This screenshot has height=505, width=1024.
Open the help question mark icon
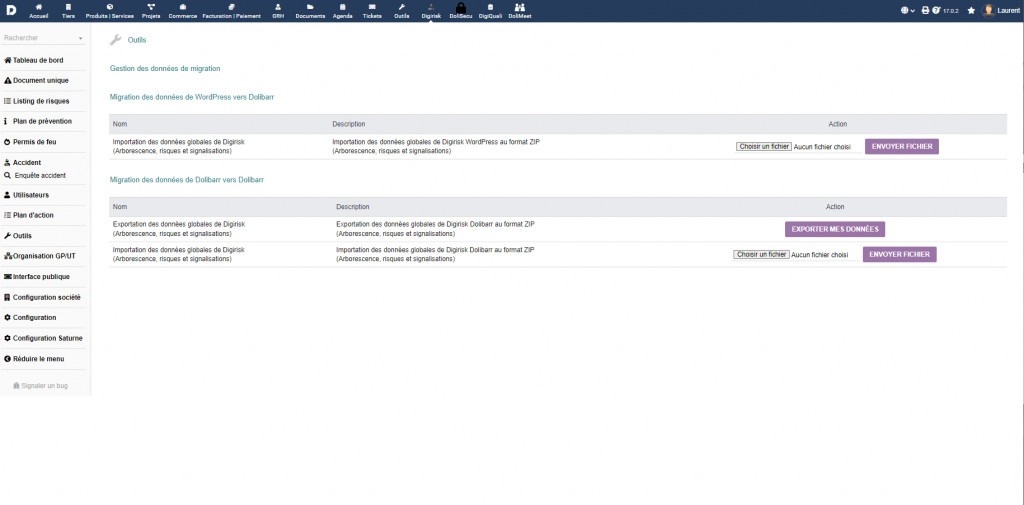pyautogui.click(x=936, y=10)
